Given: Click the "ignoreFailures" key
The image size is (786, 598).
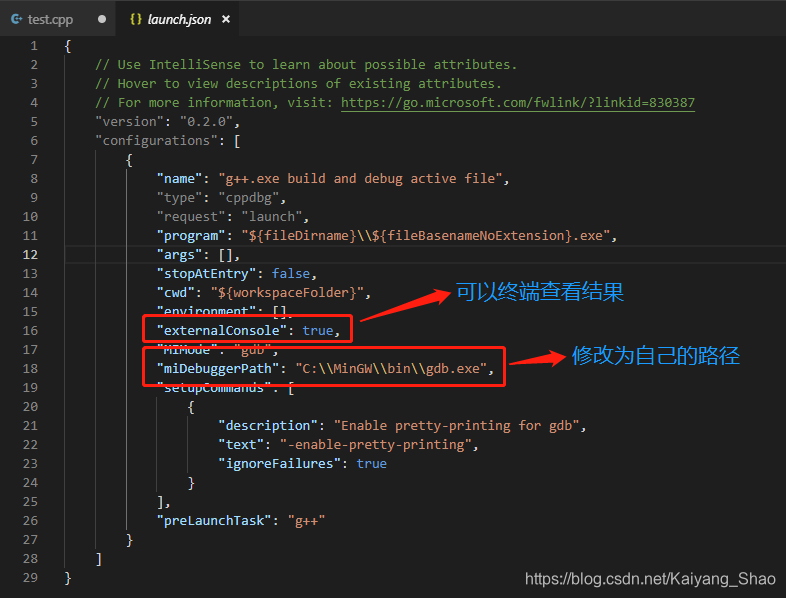Looking at the screenshot, I should pyautogui.click(x=279, y=464).
